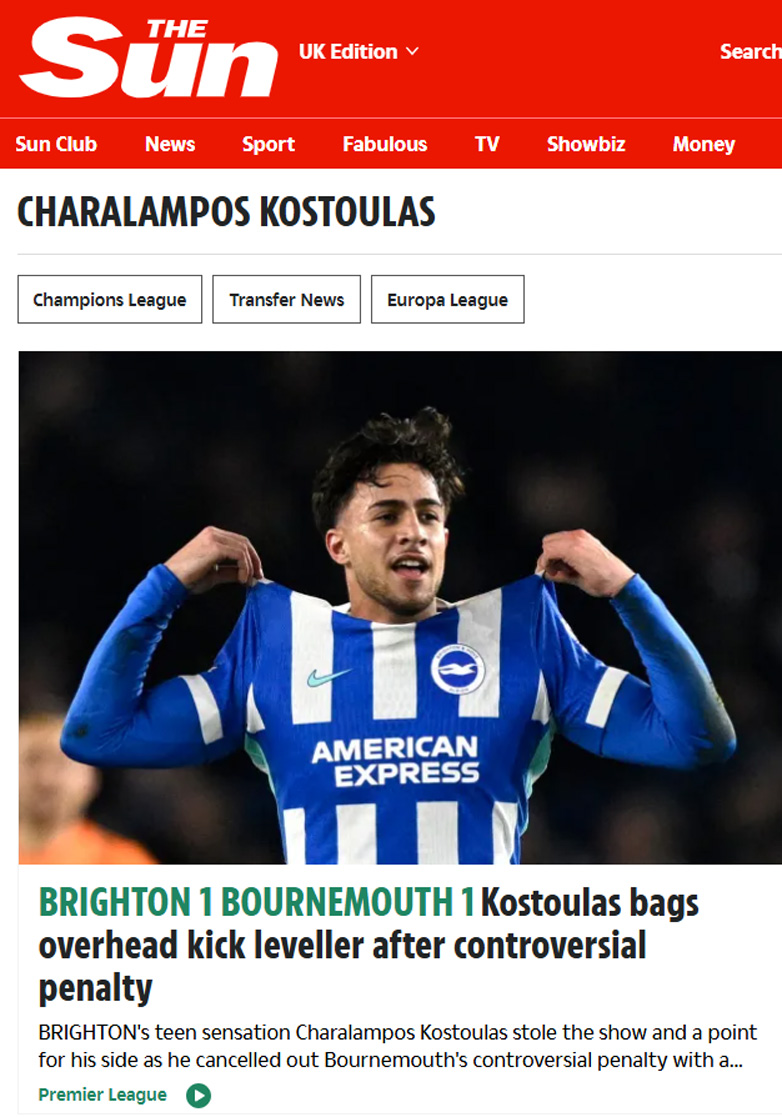
Task: Open the Kostoulas celebration photo
Action: (400, 608)
